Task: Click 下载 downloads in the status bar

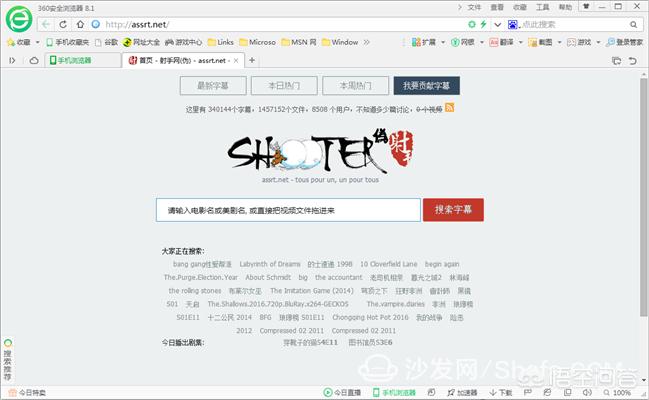Action: click(501, 392)
